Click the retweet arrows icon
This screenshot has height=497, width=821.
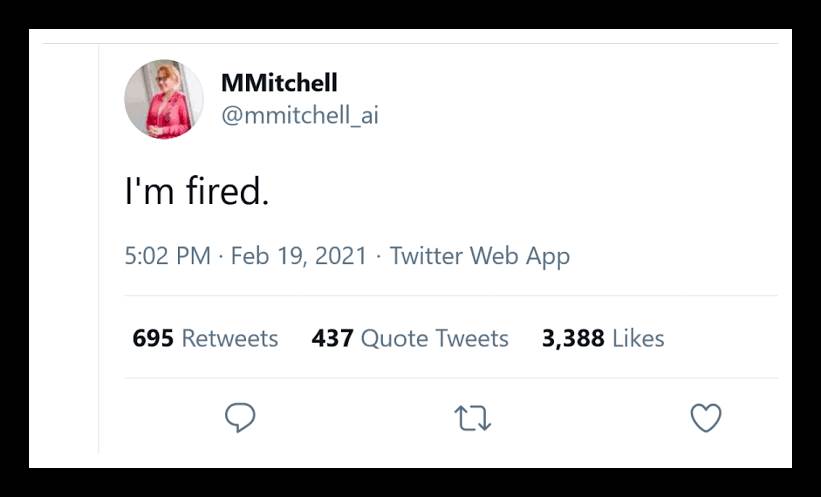[472, 418]
